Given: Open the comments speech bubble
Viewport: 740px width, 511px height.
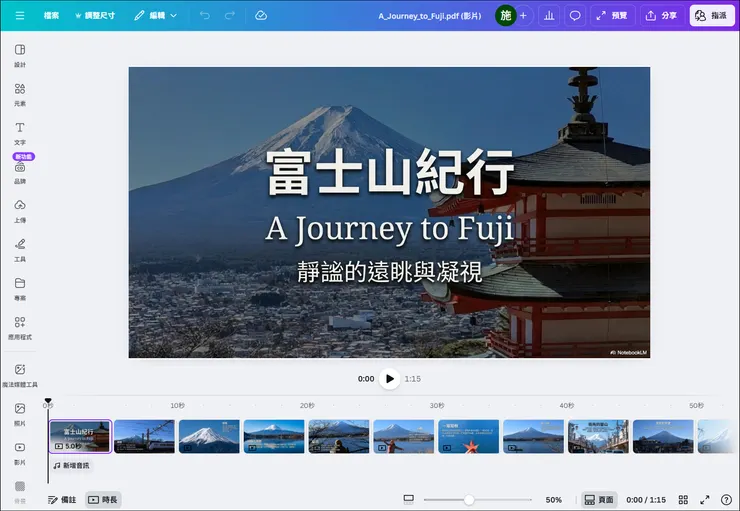Looking at the screenshot, I should (575, 16).
